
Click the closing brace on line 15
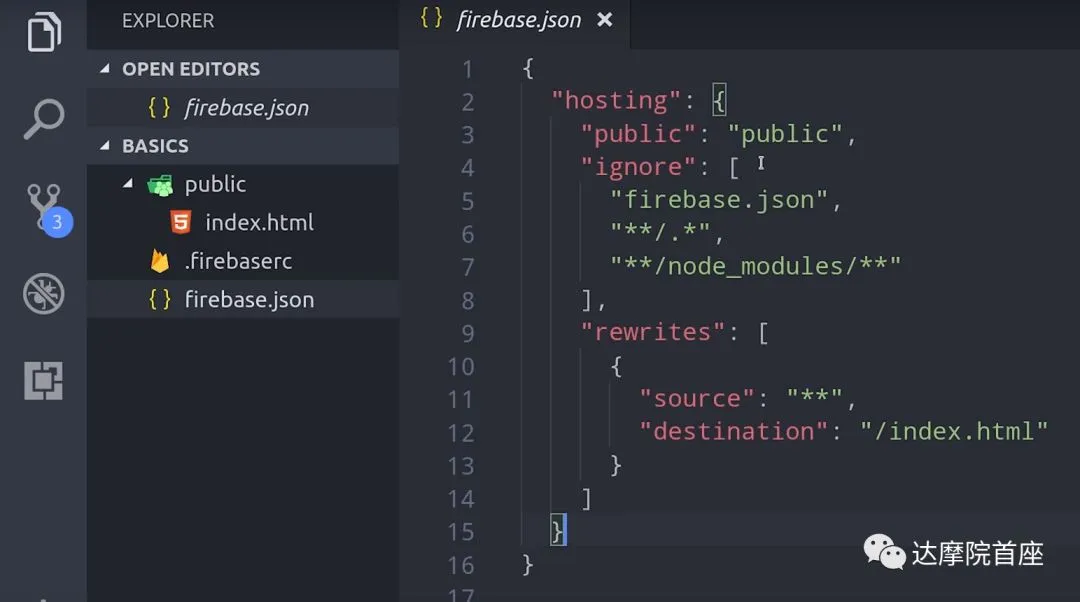[557, 531]
